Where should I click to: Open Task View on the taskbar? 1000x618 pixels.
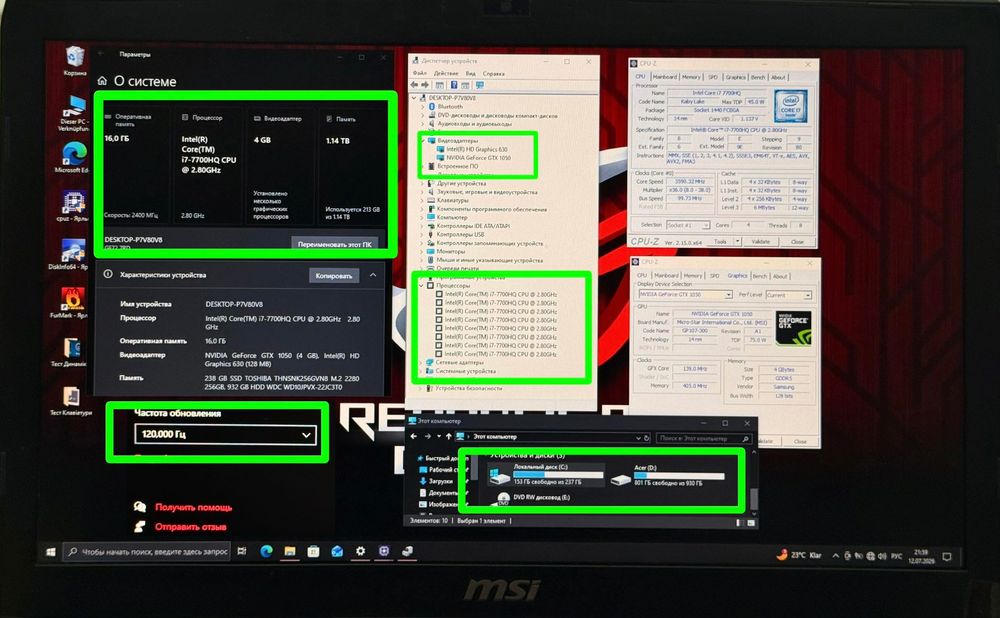(242, 551)
